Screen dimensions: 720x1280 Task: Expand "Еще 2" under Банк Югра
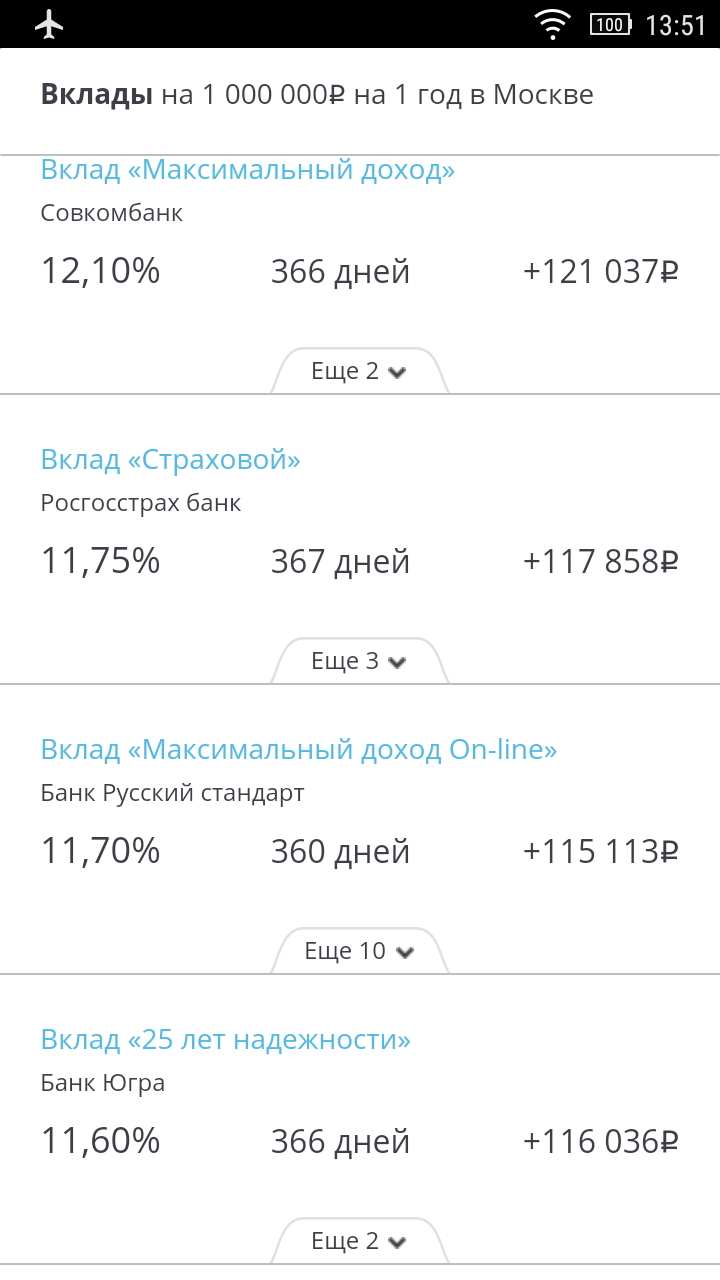pyautogui.click(x=359, y=1242)
